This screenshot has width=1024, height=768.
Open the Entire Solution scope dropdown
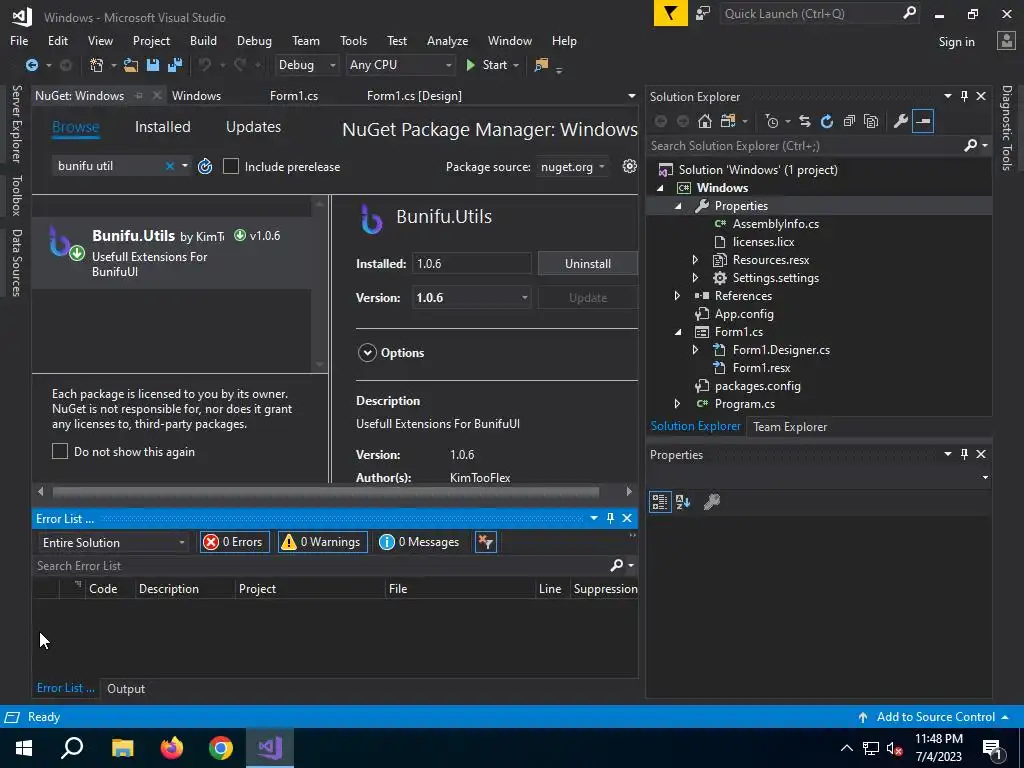tap(113, 543)
